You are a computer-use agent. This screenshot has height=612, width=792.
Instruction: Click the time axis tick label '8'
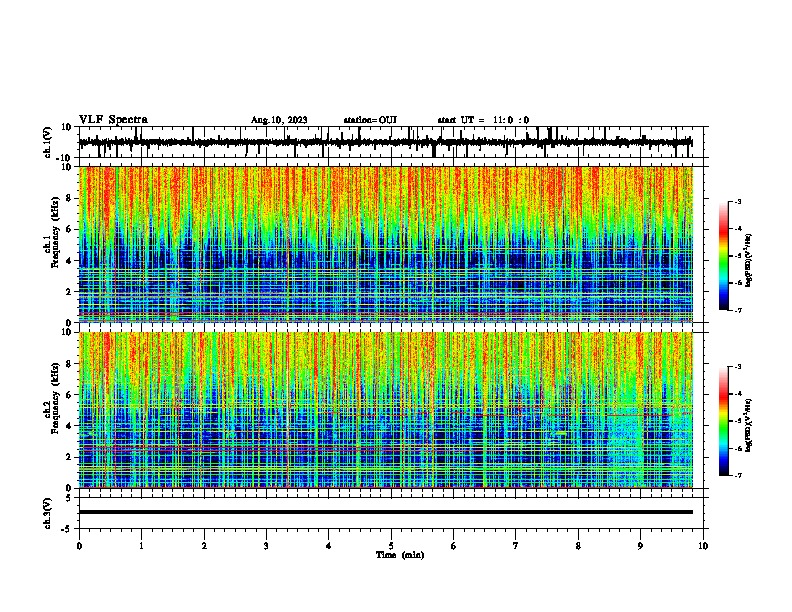point(578,545)
